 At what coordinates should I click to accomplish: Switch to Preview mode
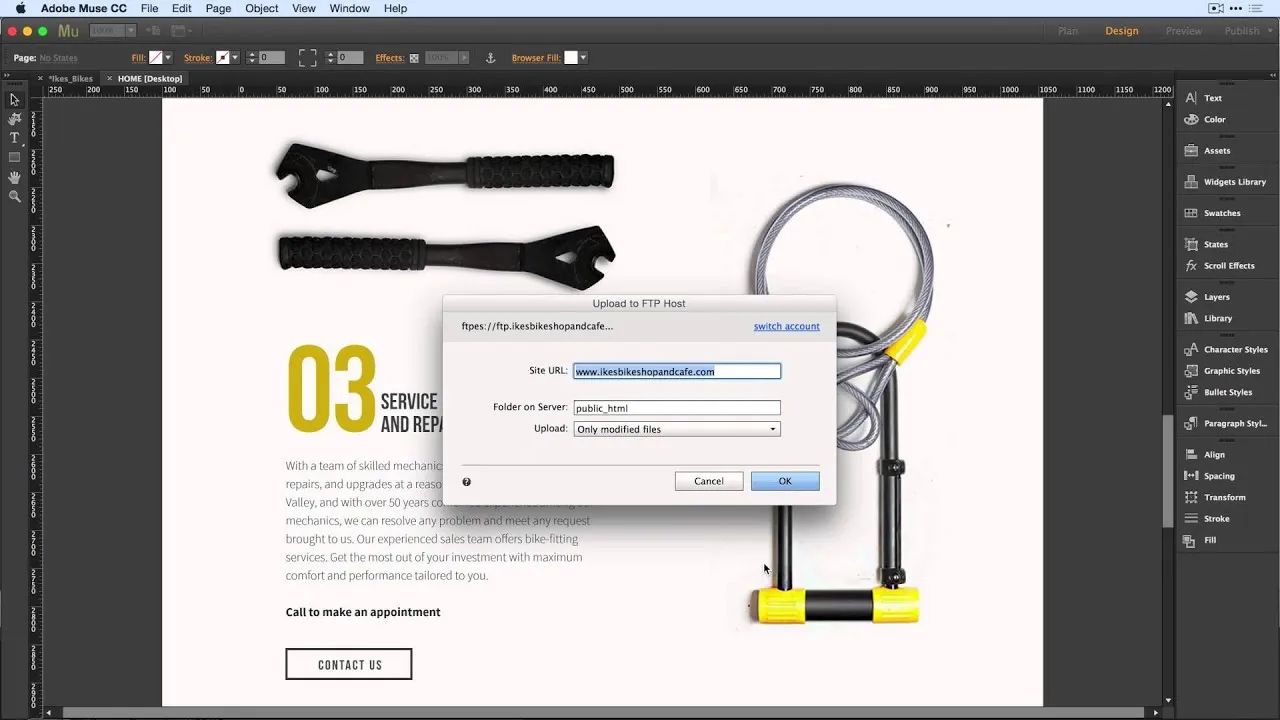1183,31
